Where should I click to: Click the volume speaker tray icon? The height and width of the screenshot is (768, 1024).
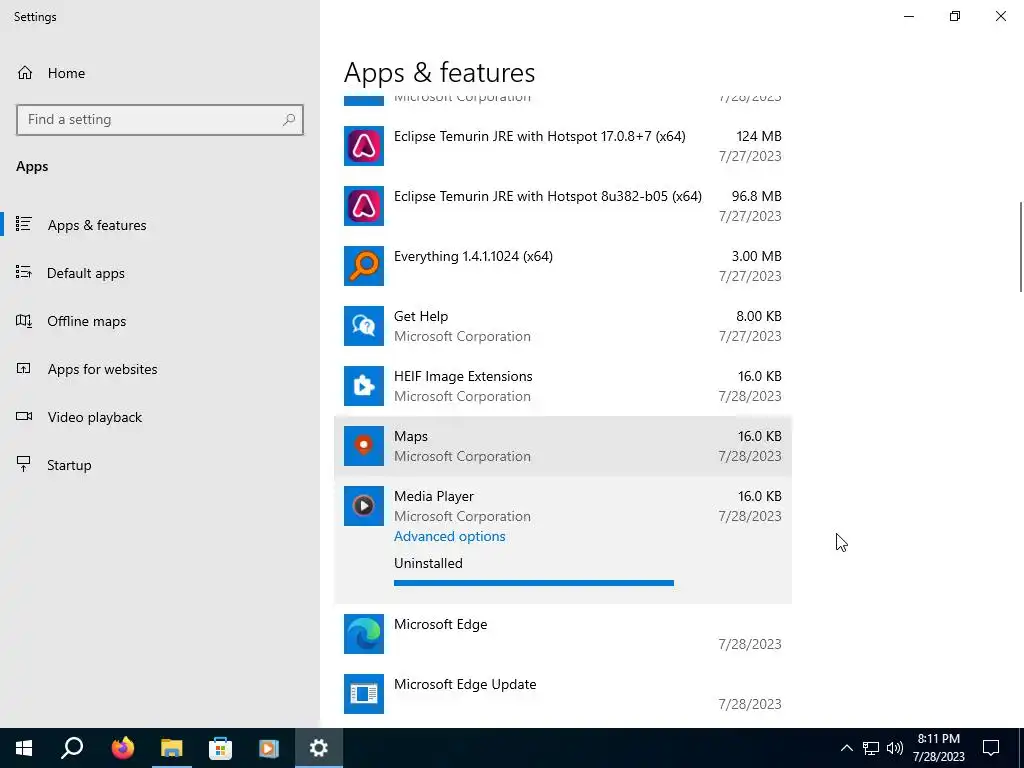pyautogui.click(x=895, y=748)
